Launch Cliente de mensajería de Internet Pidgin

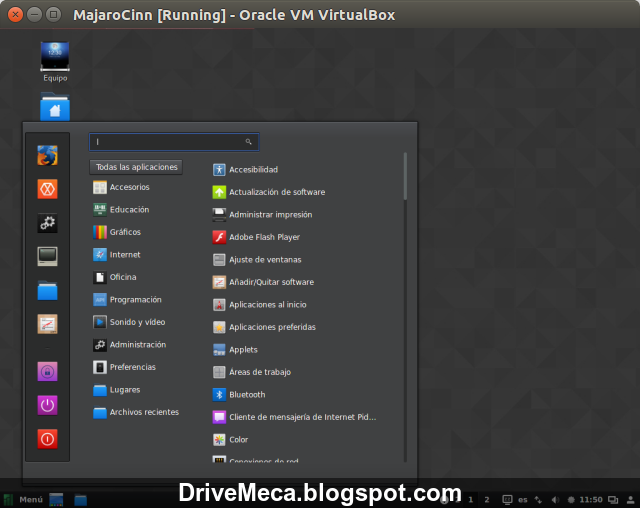(294, 417)
